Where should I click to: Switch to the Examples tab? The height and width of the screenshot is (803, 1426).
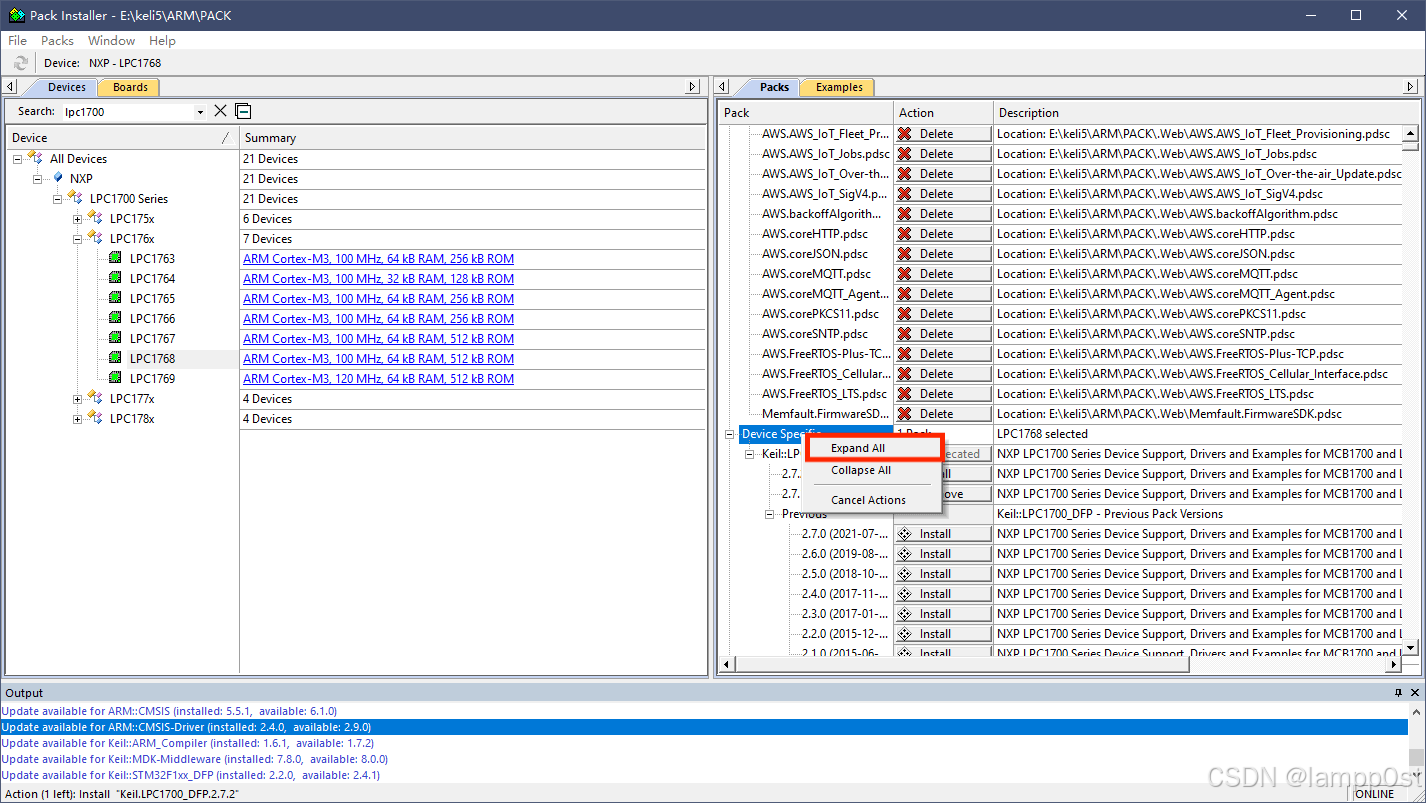pyautogui.click(x=839, y=87)
